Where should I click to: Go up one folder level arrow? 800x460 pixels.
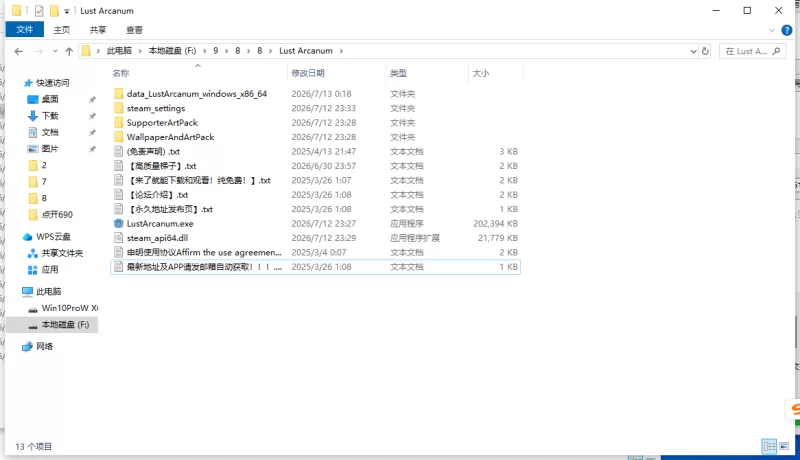(69, 51)
